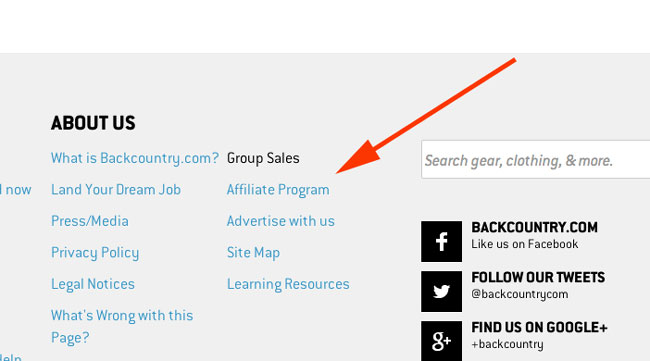Visit the Land Your Dream Job page

[116, 190]
